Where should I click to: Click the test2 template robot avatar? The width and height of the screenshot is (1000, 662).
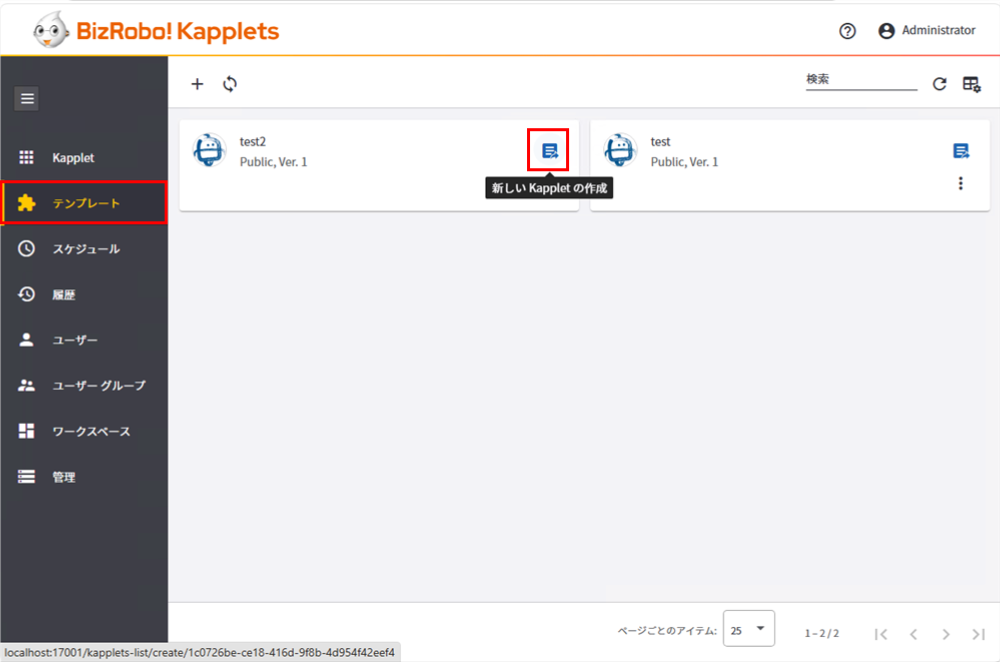click(209, 150)
